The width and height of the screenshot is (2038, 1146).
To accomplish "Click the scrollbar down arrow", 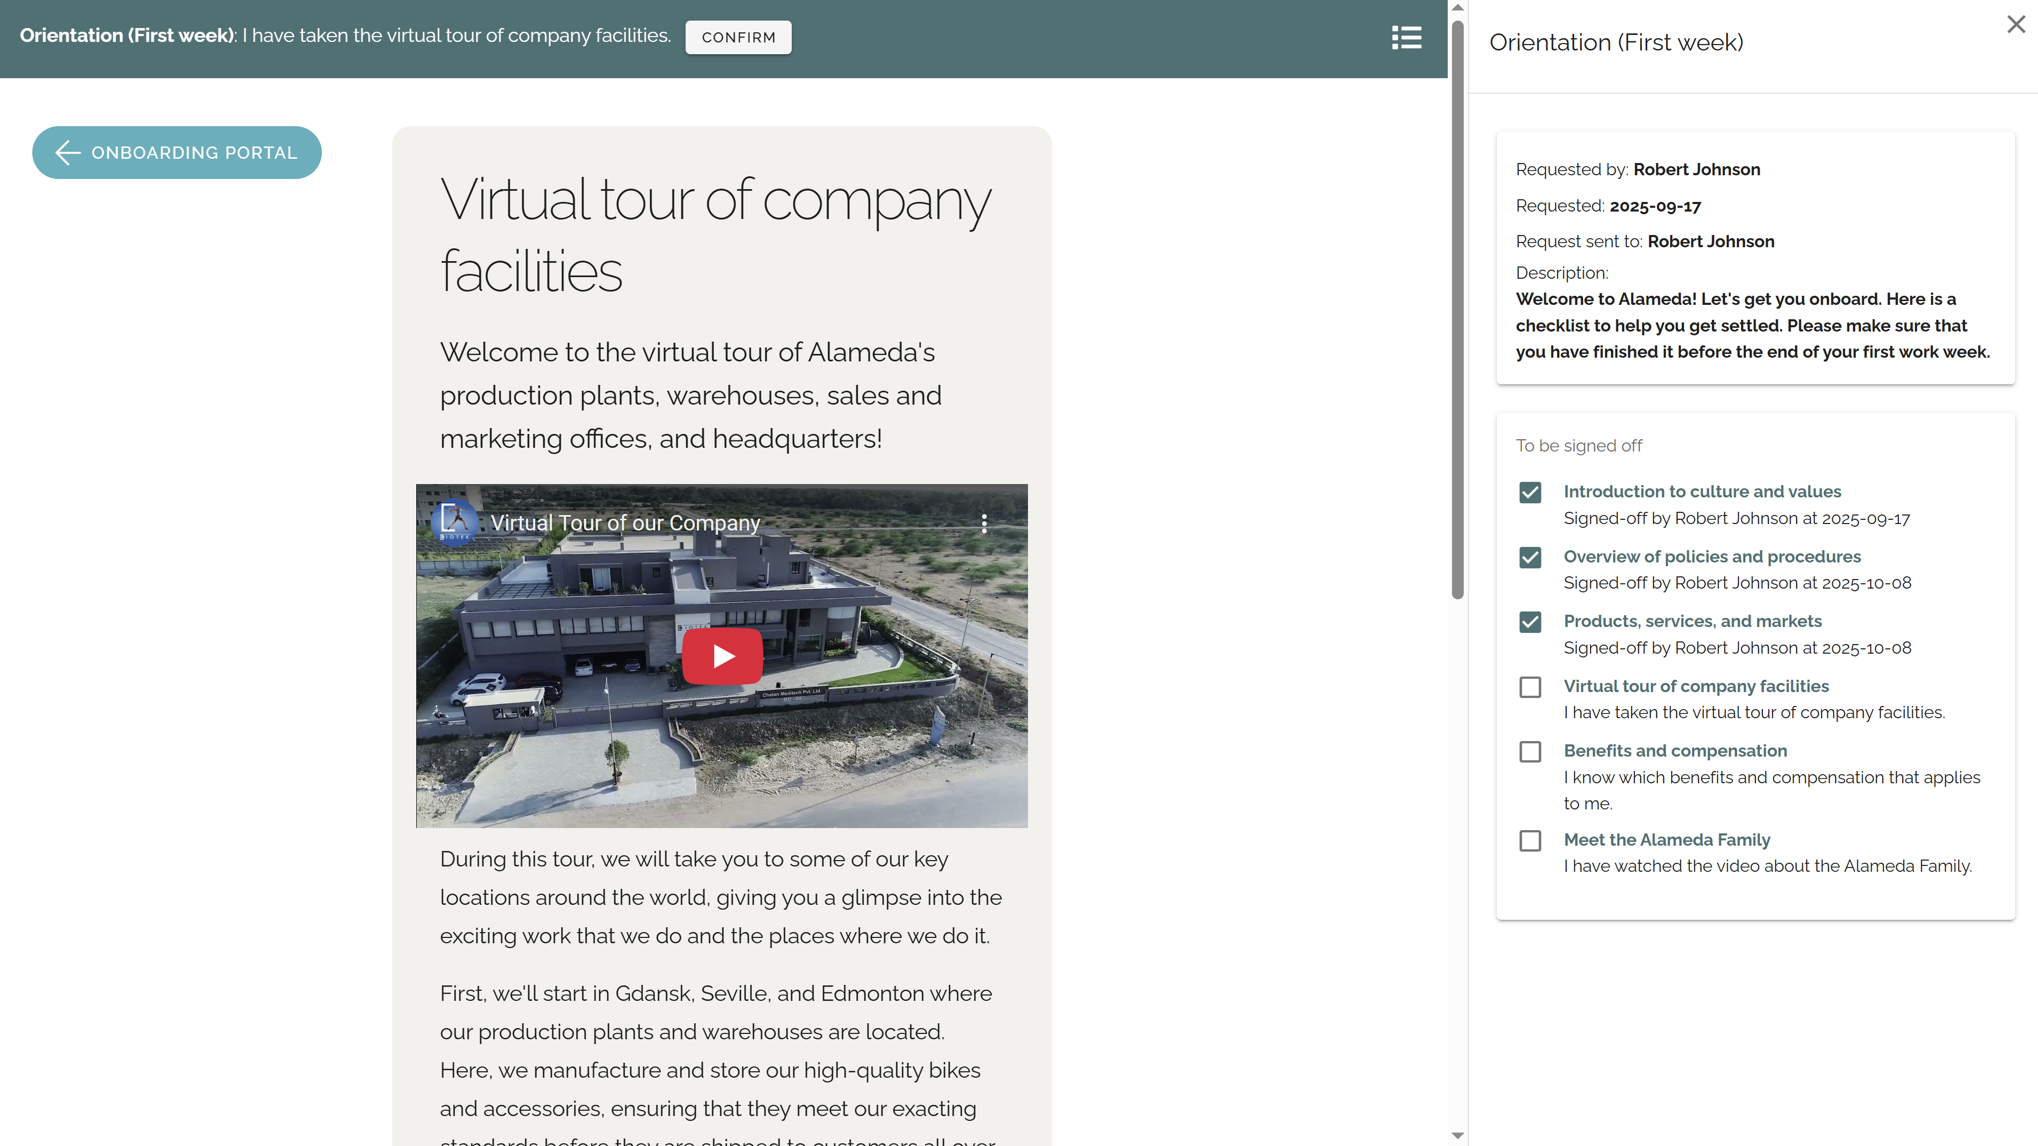I will click(x=1457, y=1135).
